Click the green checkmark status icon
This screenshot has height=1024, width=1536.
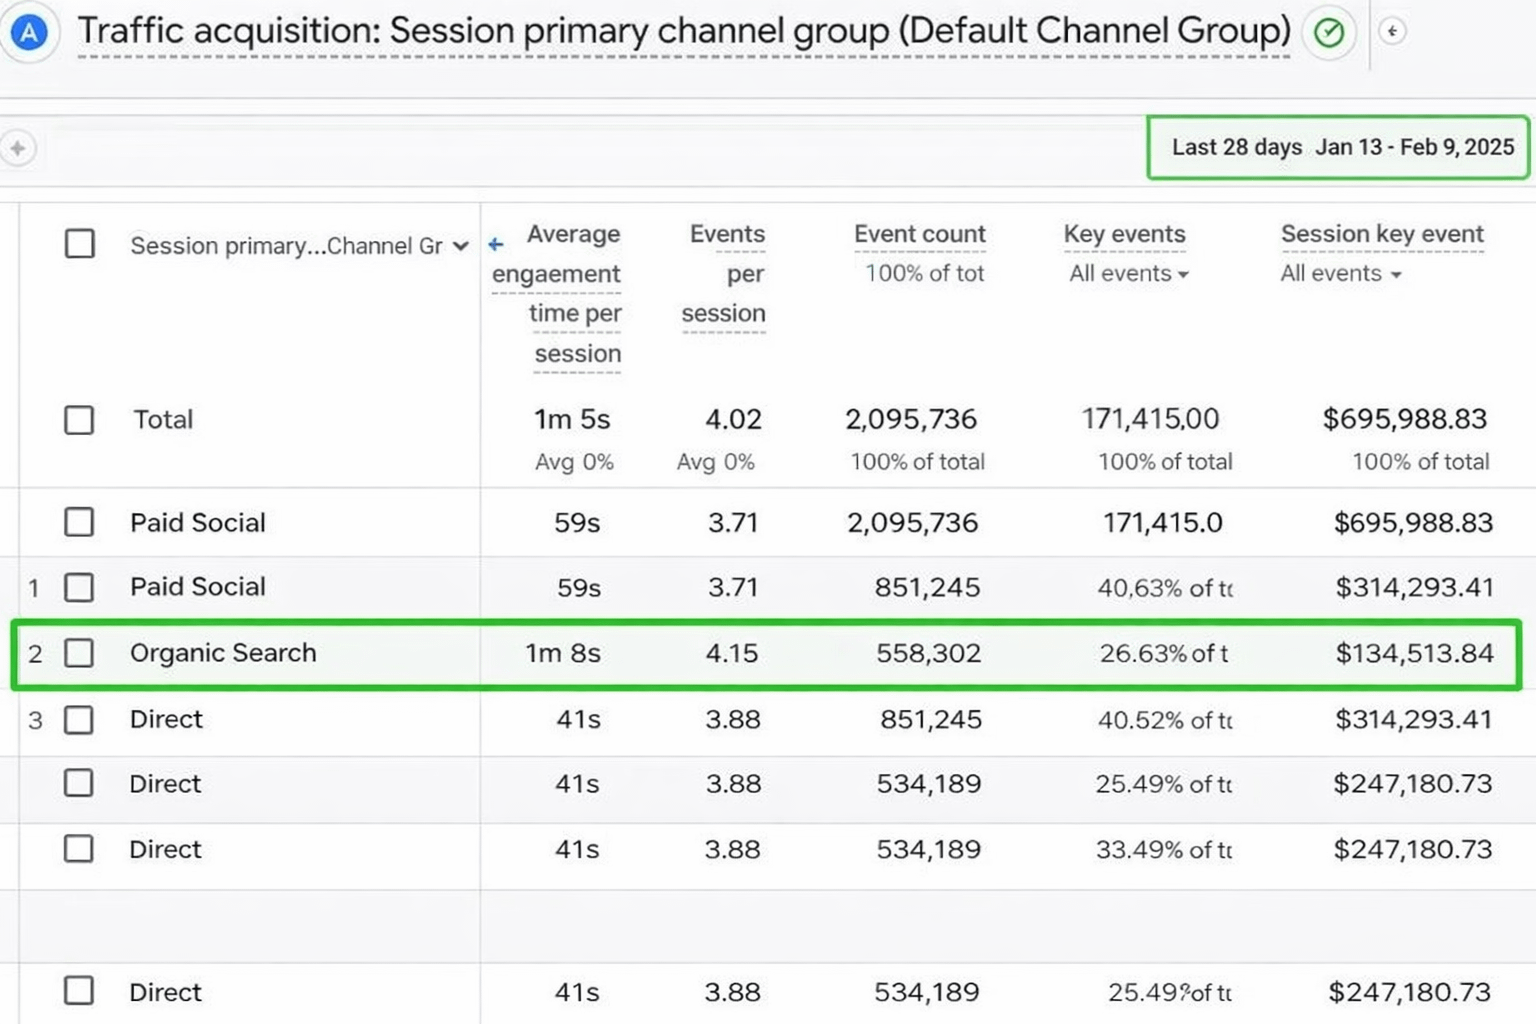coord(1328,33)
